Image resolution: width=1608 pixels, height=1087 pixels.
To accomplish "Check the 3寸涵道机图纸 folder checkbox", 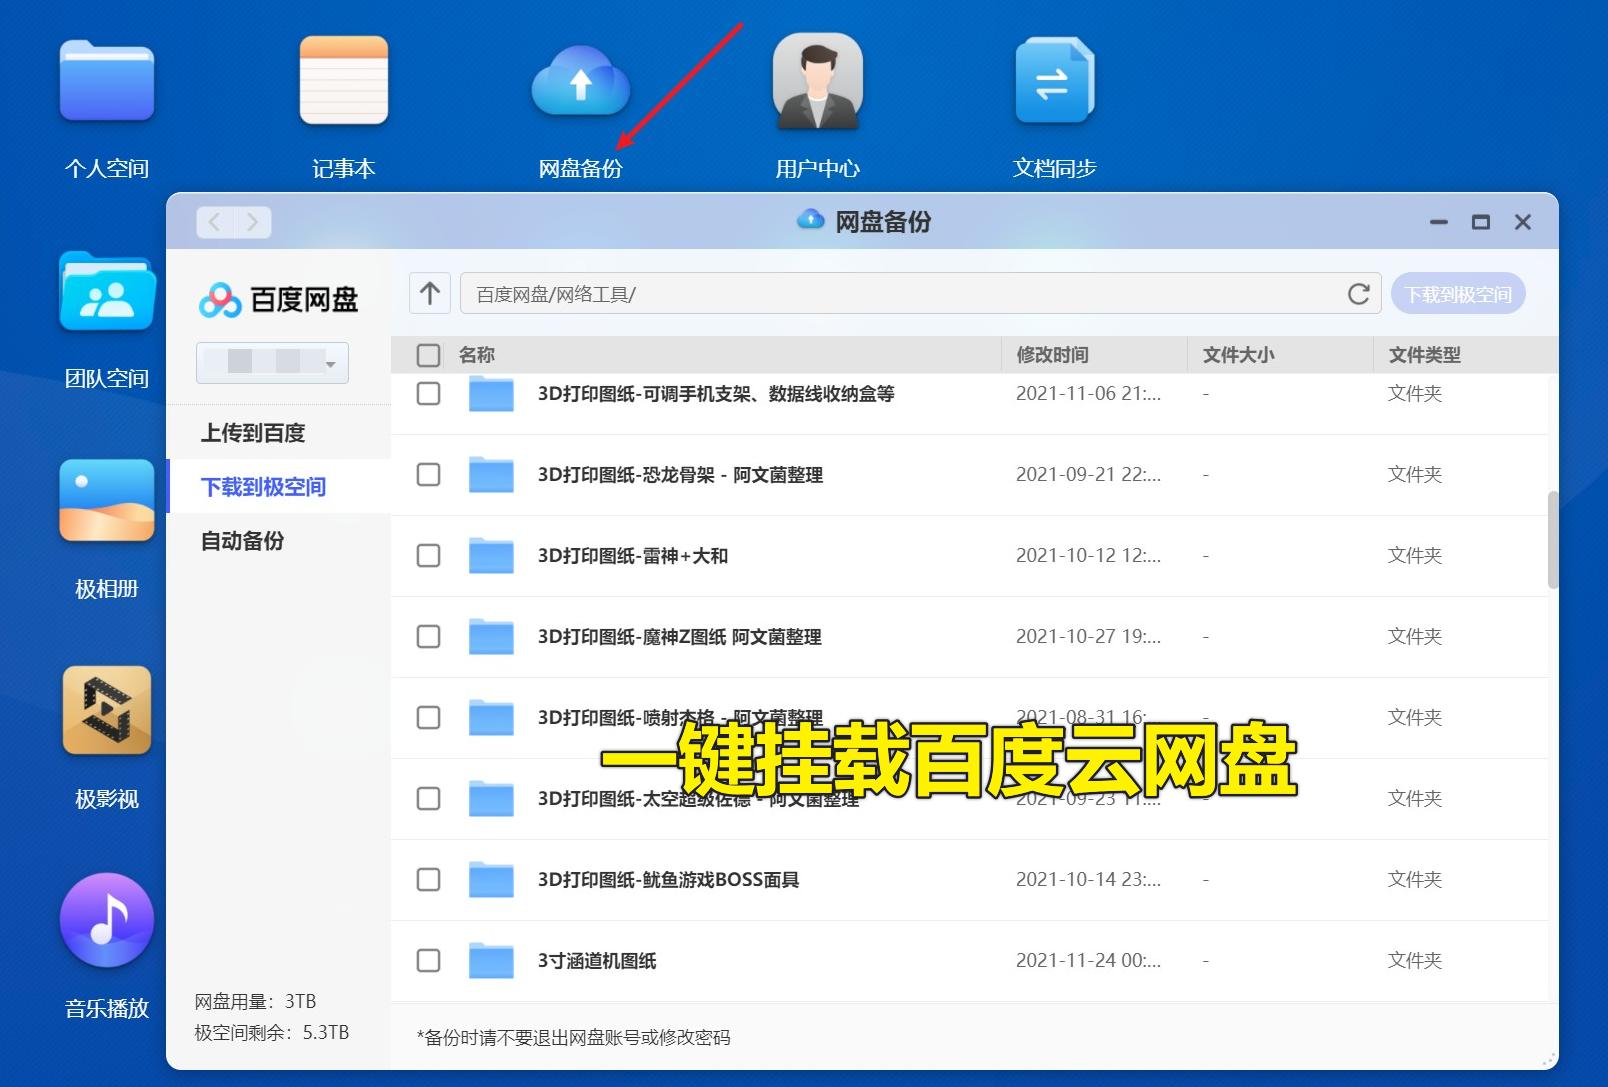I will pyautogui.click(x=428, y=960).
